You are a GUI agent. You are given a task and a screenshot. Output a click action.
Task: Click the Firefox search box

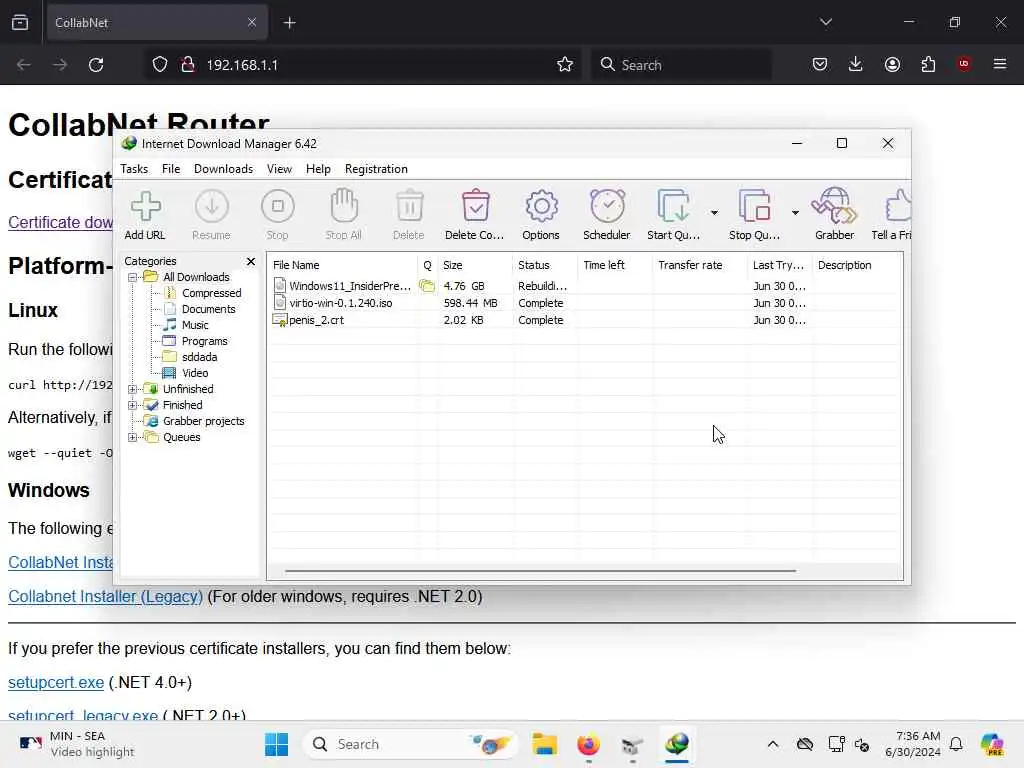click(681, 65)
